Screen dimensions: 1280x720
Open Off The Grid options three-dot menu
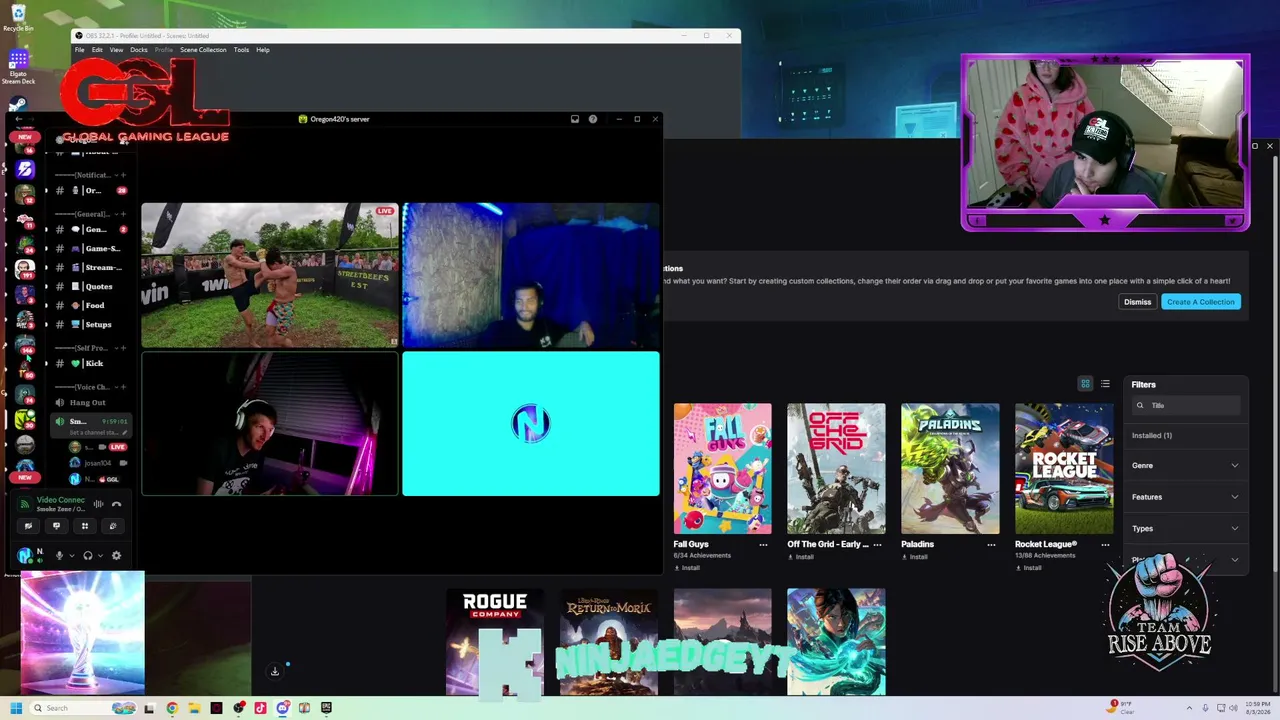[x=877, y=545]
